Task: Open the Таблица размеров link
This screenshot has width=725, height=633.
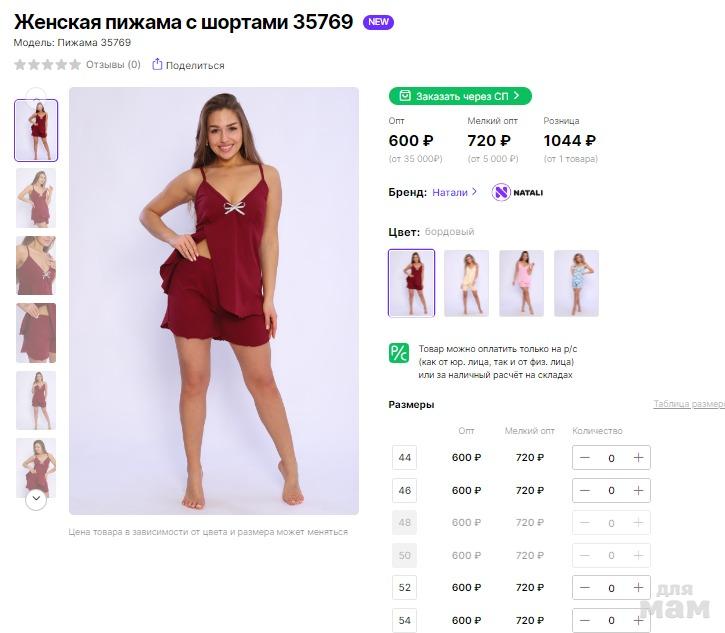Action: [x=688, y=405]
